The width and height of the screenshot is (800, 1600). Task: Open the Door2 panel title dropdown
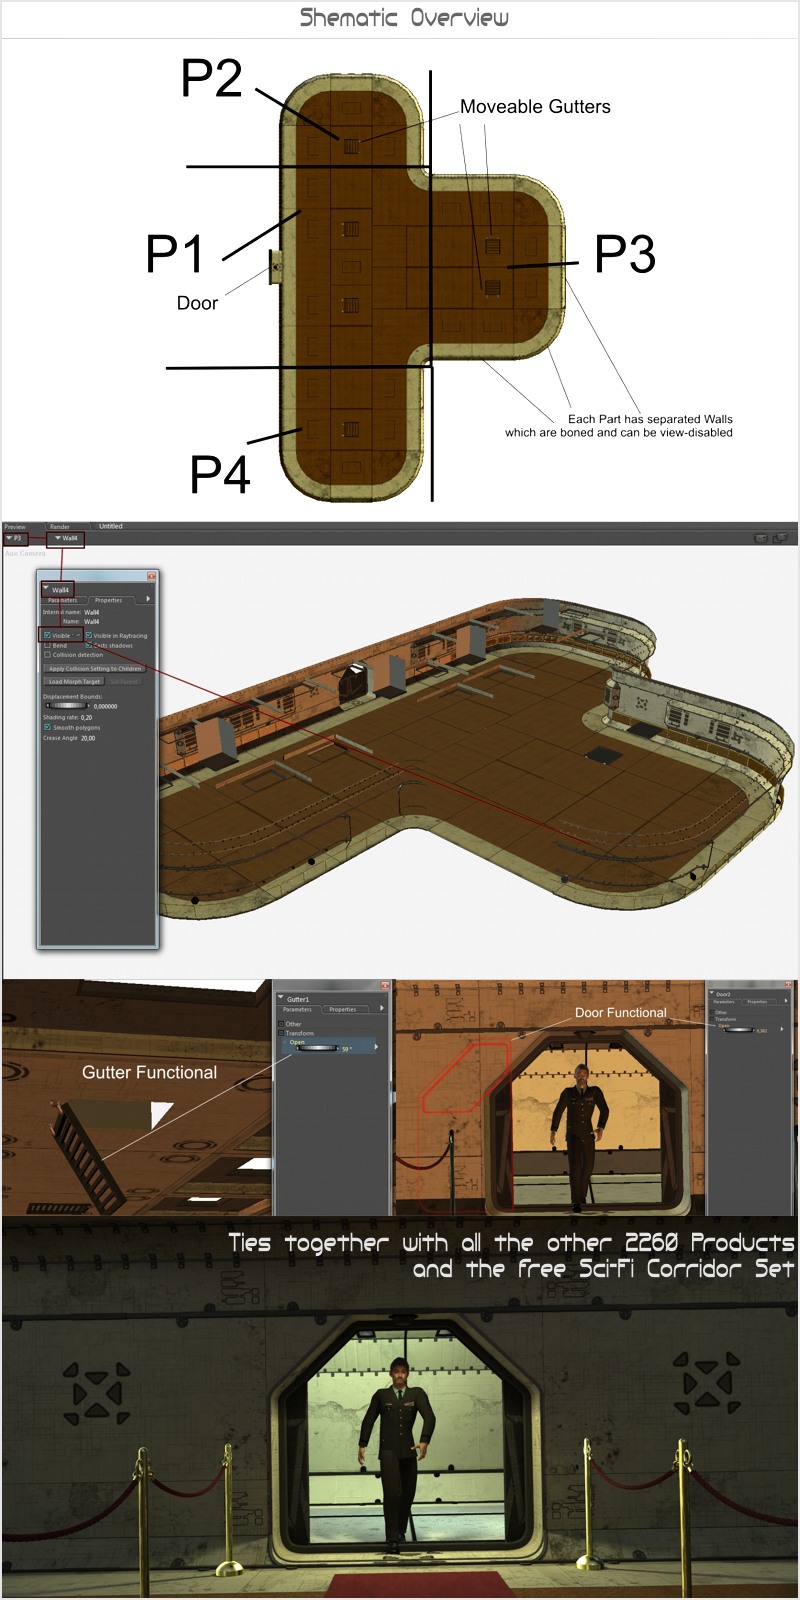tap(712, 993)
